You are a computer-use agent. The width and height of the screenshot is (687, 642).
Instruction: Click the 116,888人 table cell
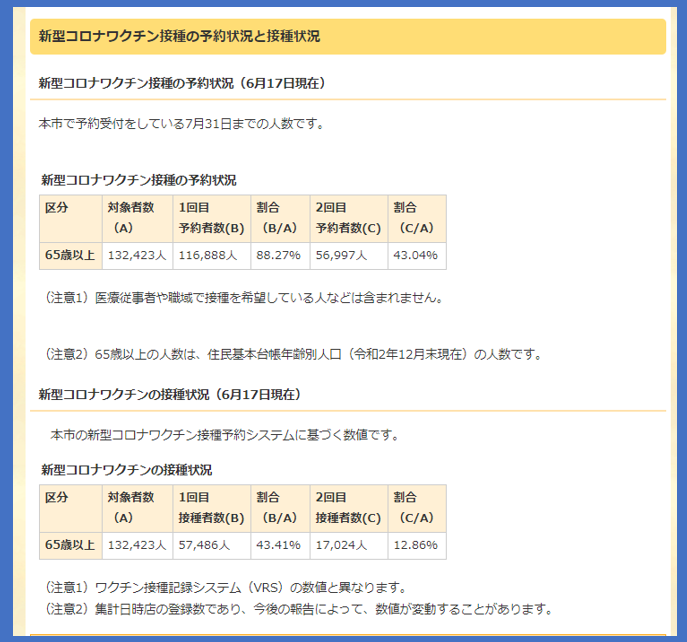coord(207,255)
